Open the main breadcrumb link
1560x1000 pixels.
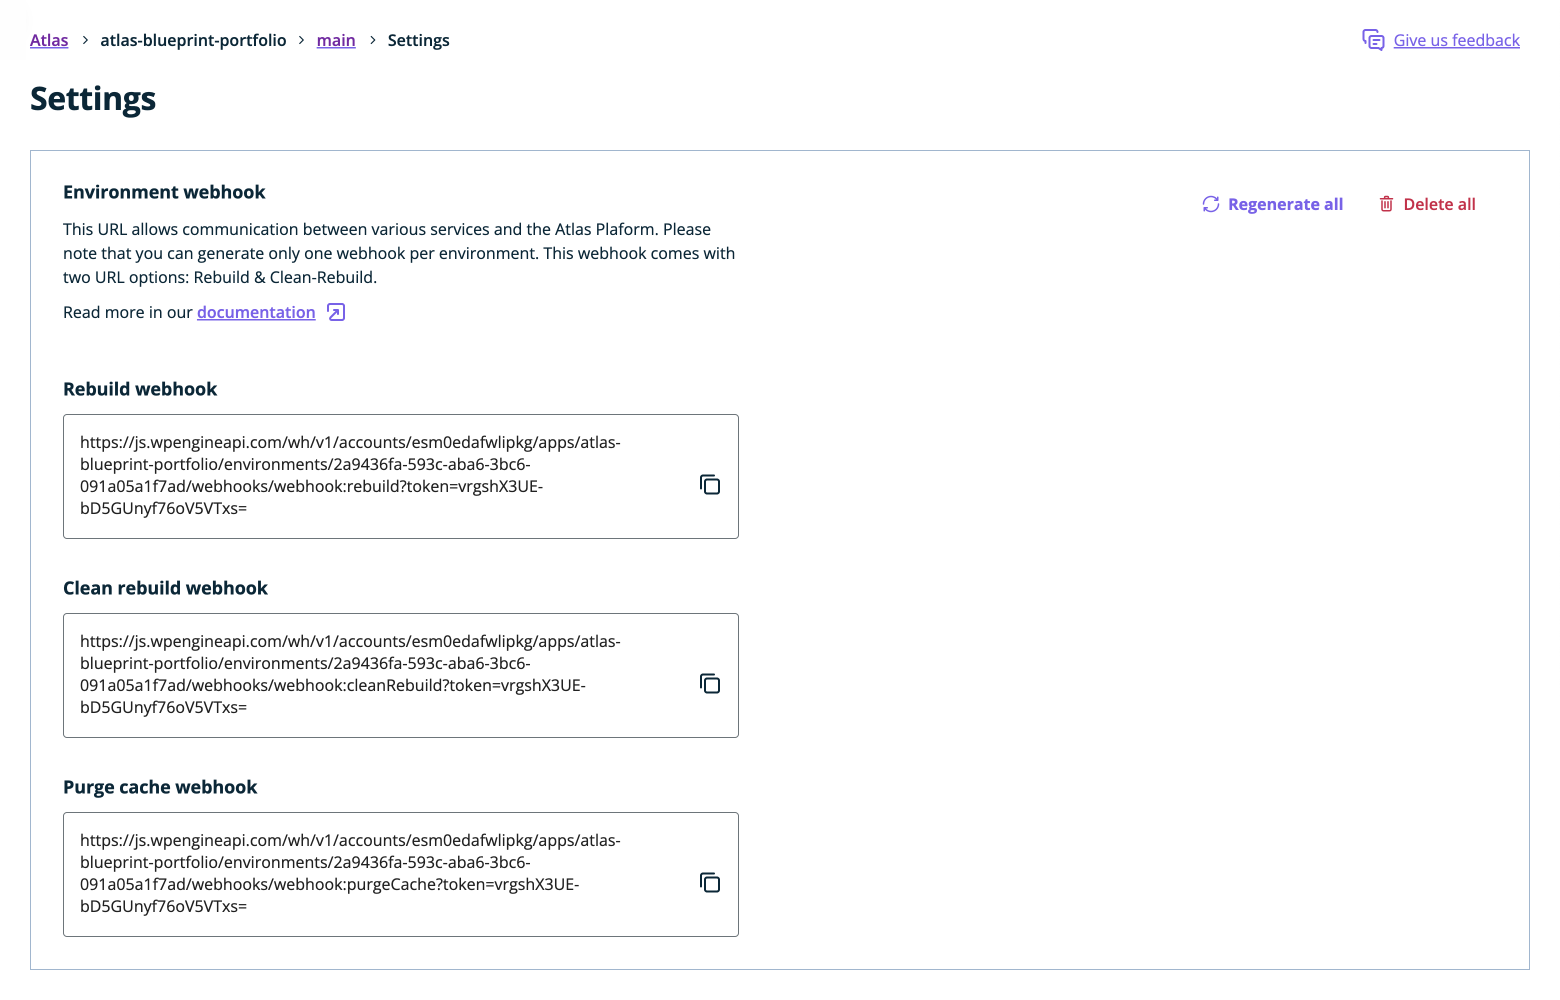click(336, 40)
